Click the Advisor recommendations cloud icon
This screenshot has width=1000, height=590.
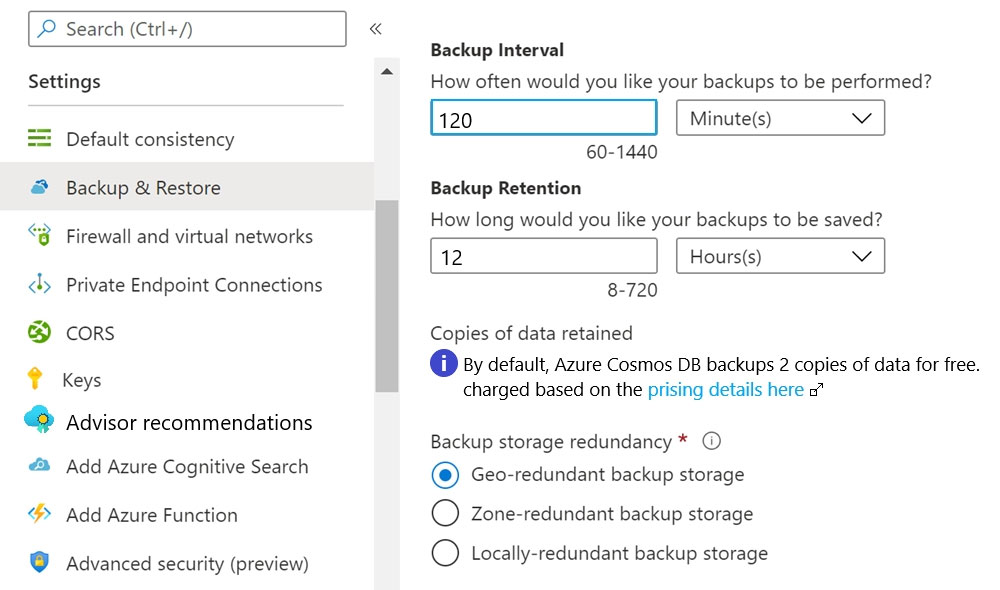(40, 420)
